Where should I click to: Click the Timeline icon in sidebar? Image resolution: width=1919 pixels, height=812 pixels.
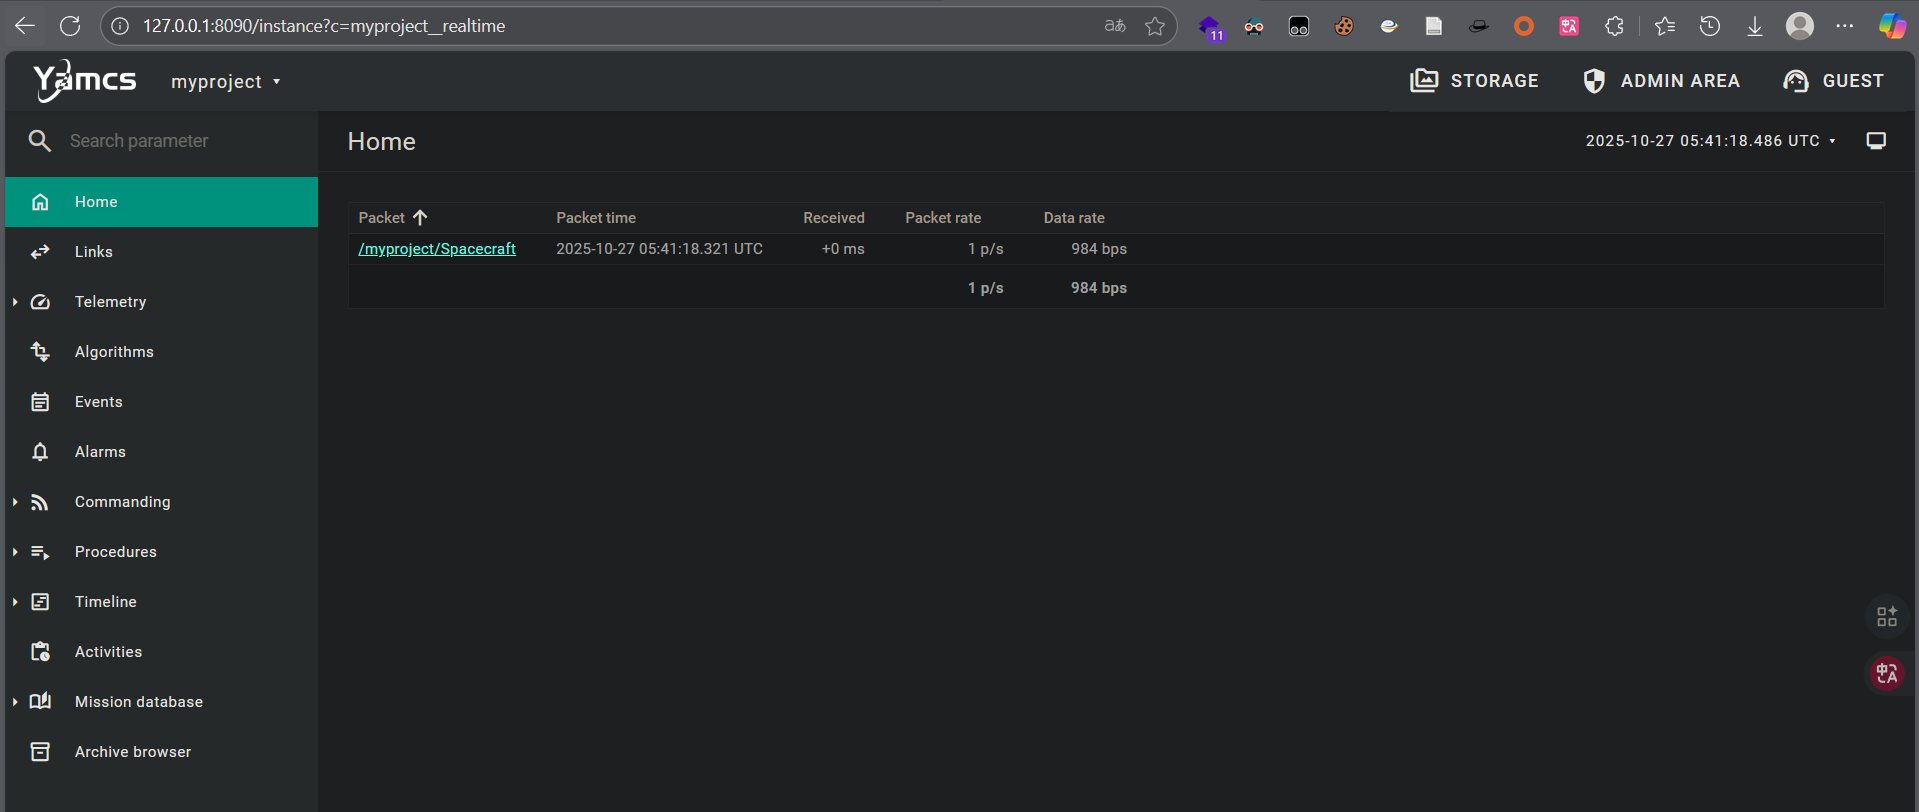coord(40,602)
